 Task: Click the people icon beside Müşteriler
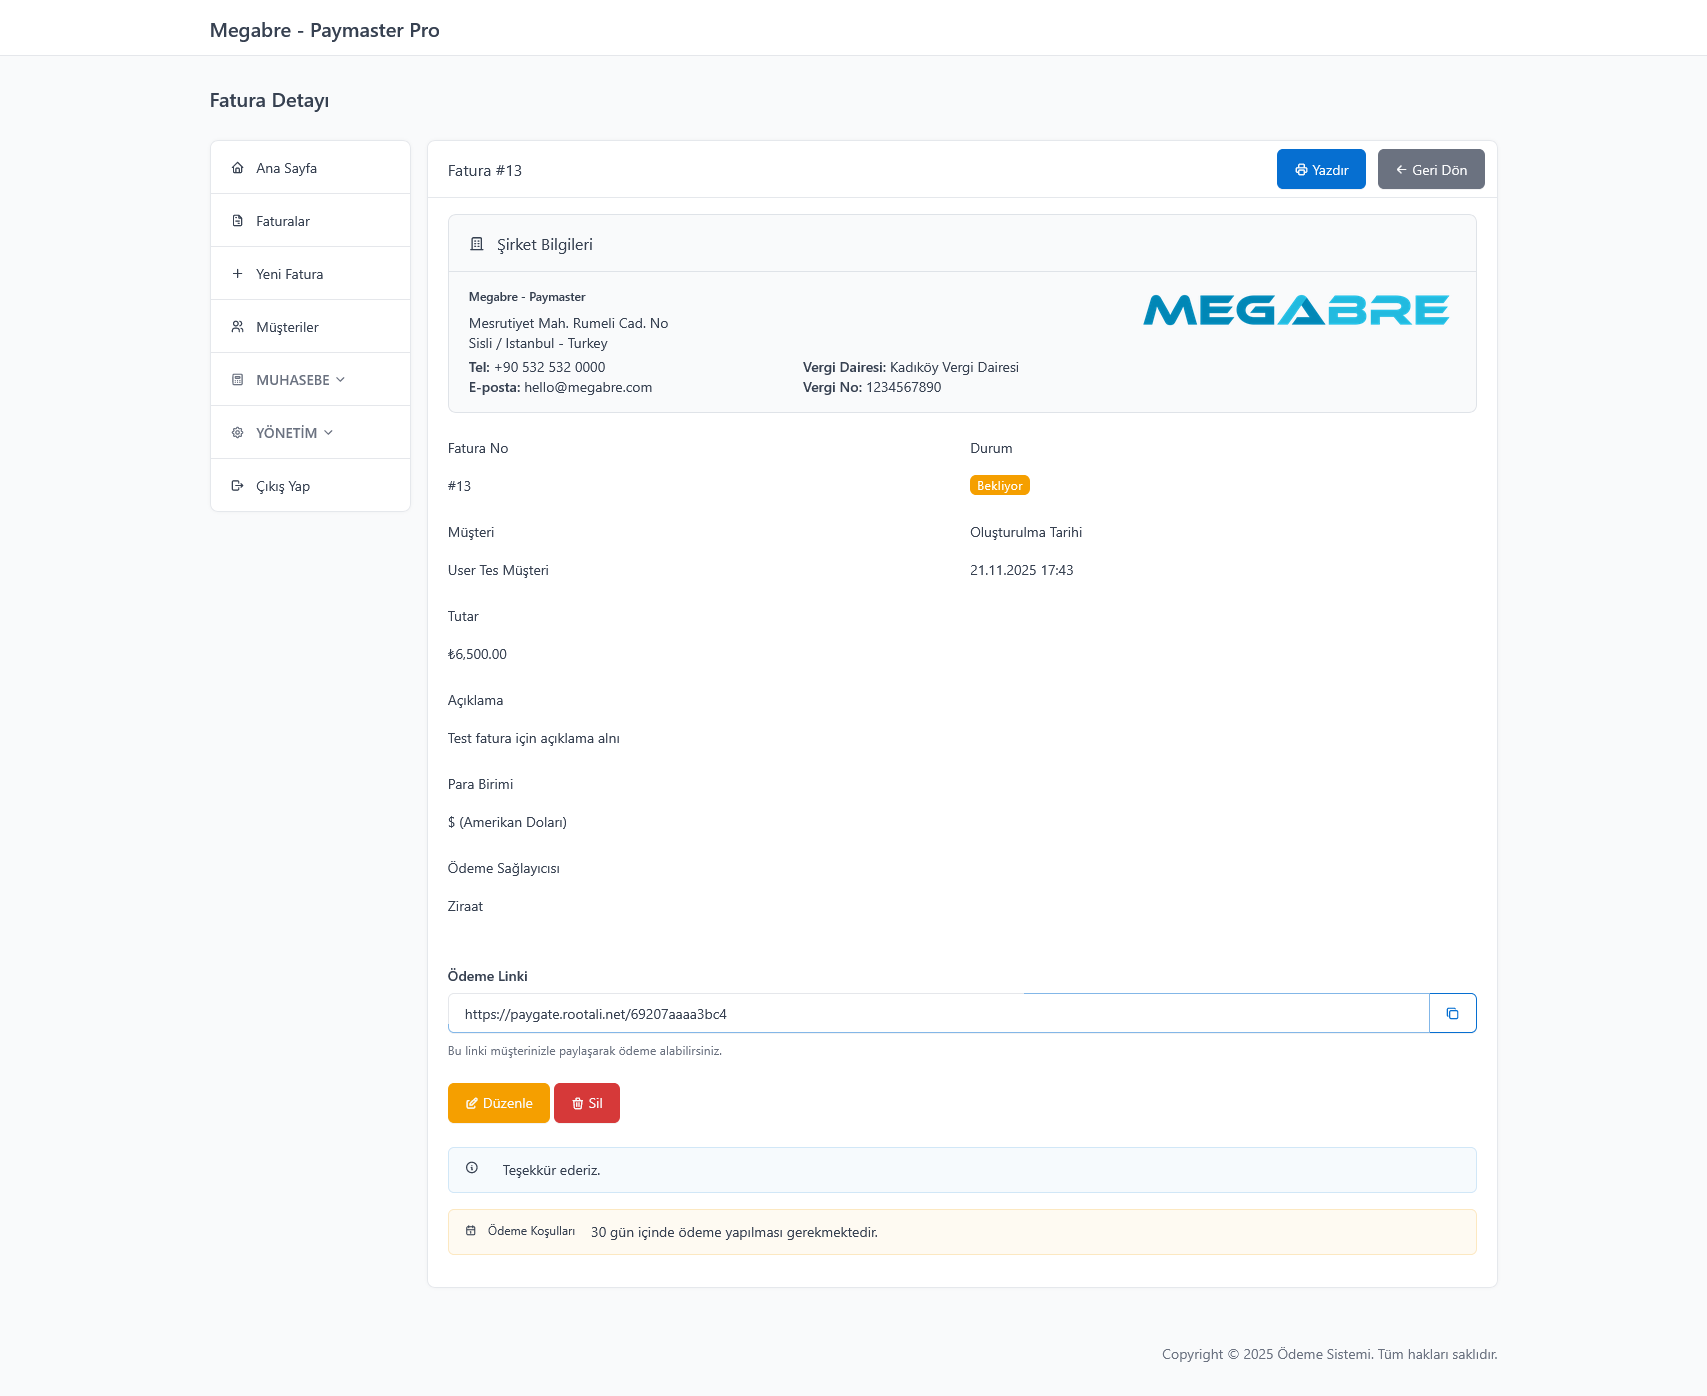pyautogui.click(x=237, y=327)
